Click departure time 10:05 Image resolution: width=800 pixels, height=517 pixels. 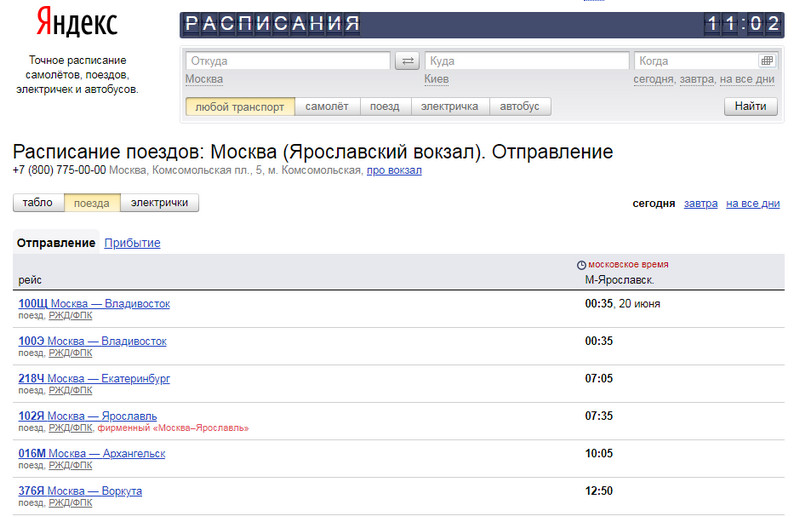point(599,453)
